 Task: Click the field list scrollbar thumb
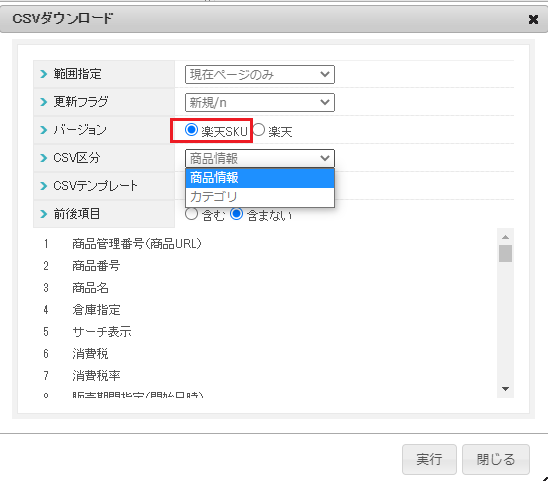coord(505,253)
